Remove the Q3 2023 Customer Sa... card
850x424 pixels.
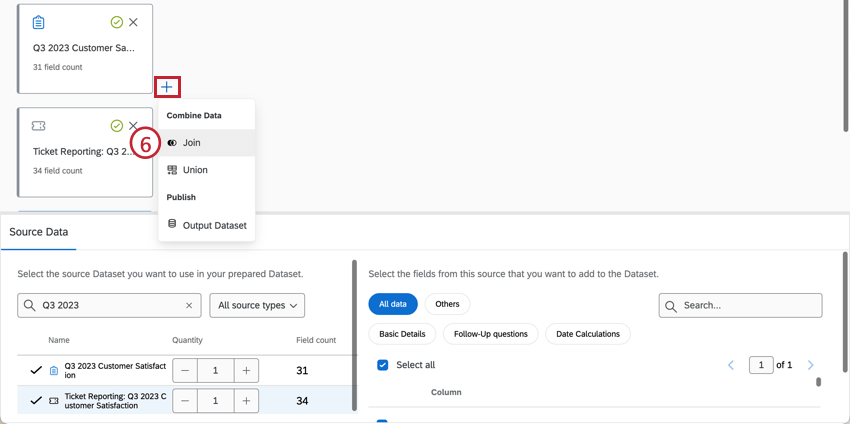click(133, 22)
